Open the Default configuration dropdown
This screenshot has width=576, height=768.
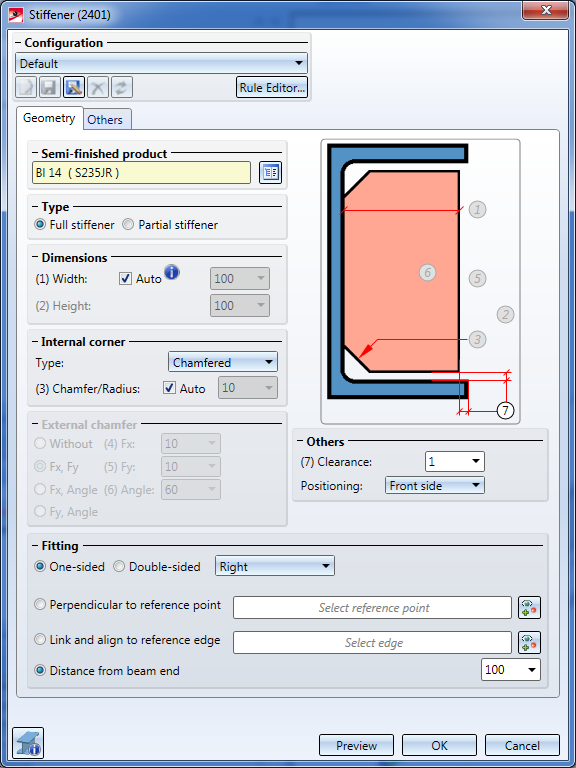[x=162, y=64]
